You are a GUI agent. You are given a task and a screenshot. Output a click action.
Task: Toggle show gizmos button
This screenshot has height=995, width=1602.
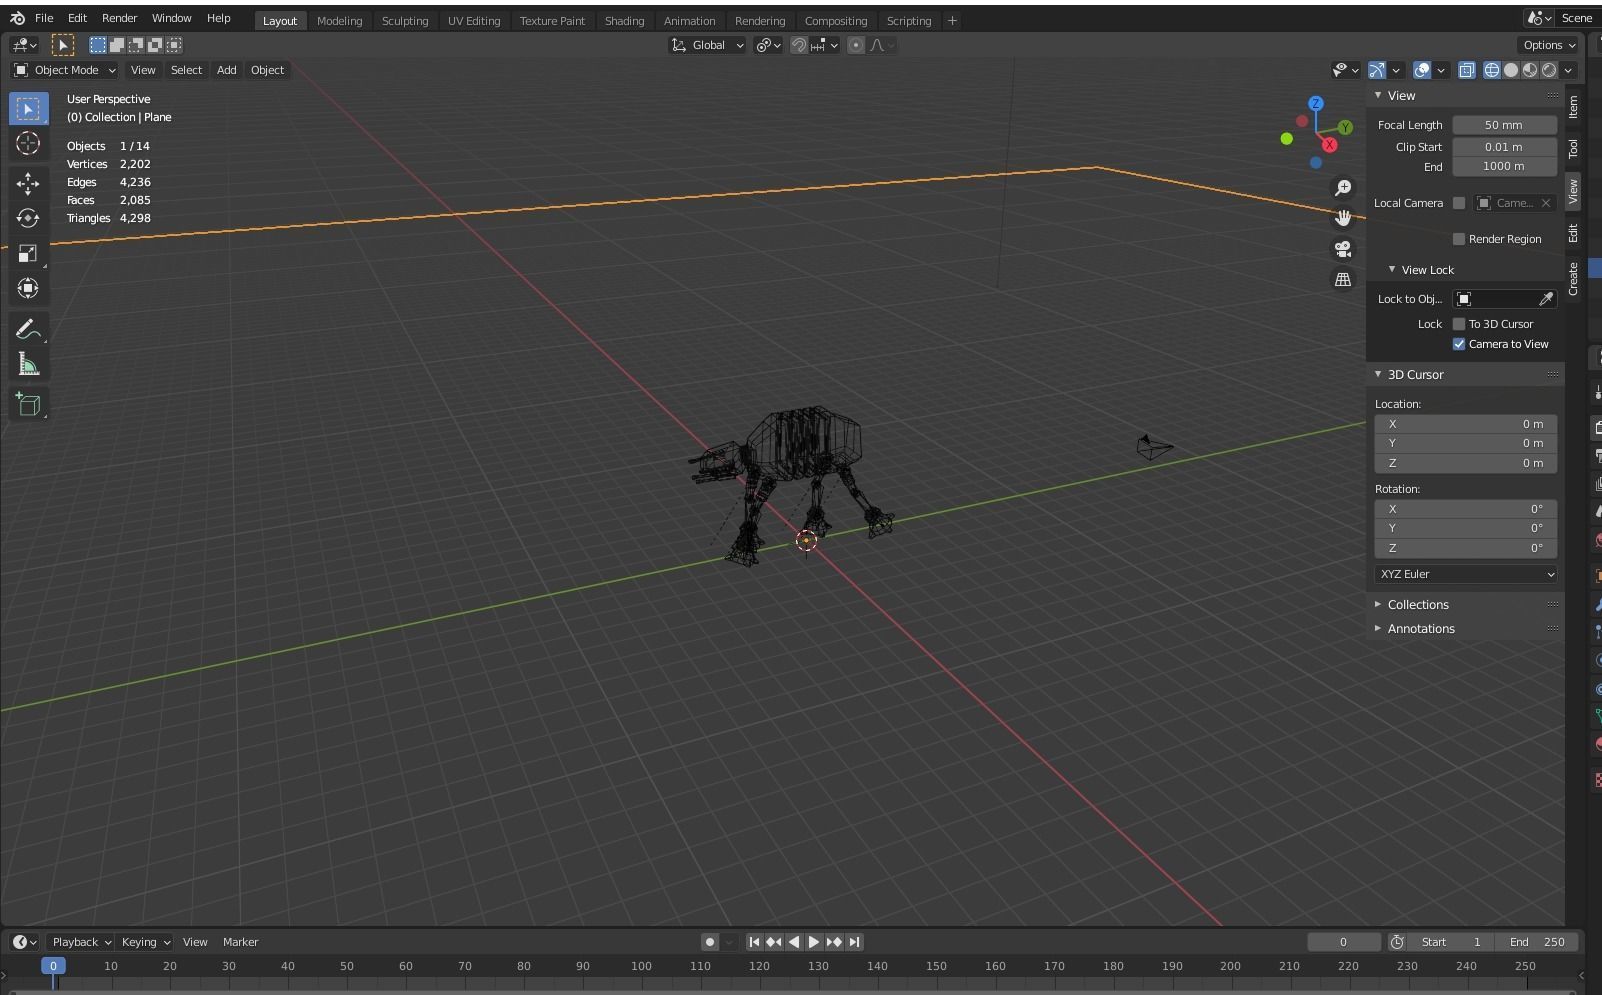point(1377,70)
